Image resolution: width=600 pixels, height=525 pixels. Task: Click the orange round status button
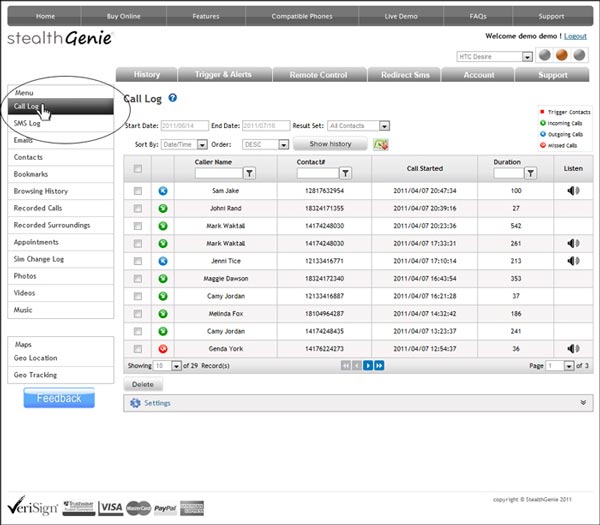click(562, 55)
